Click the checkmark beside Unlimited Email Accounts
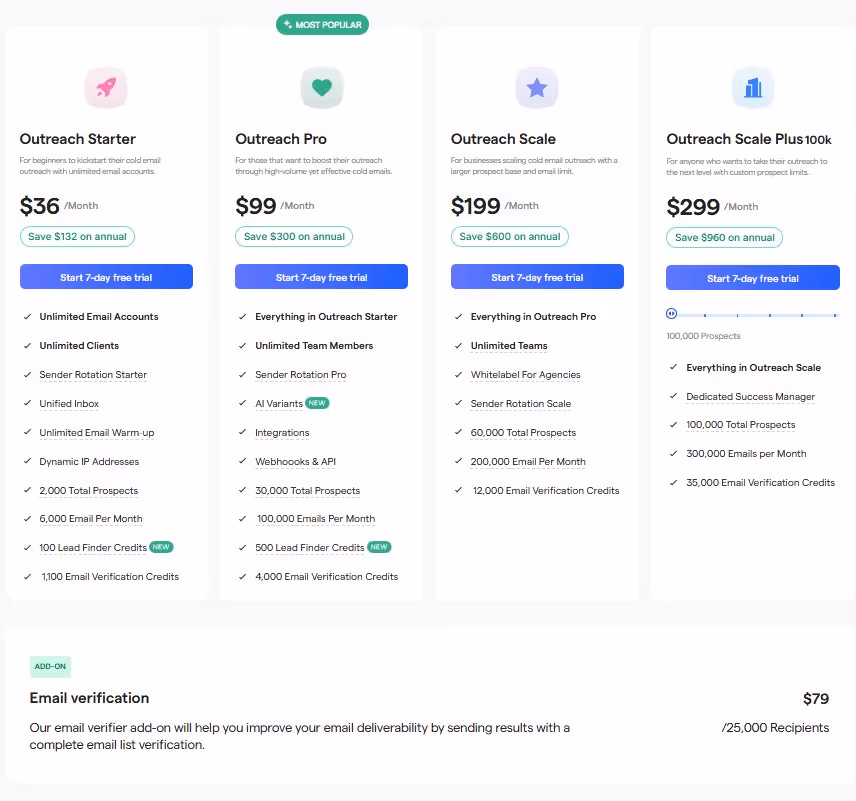 tap(27, 316)
